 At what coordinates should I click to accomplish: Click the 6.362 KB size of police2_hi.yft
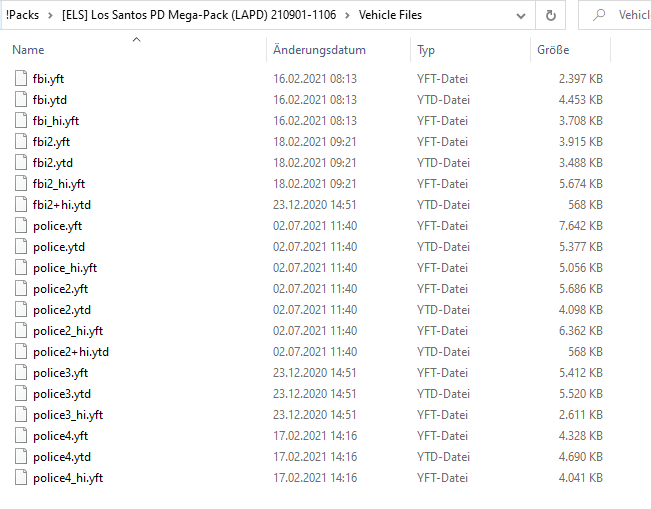580,331
